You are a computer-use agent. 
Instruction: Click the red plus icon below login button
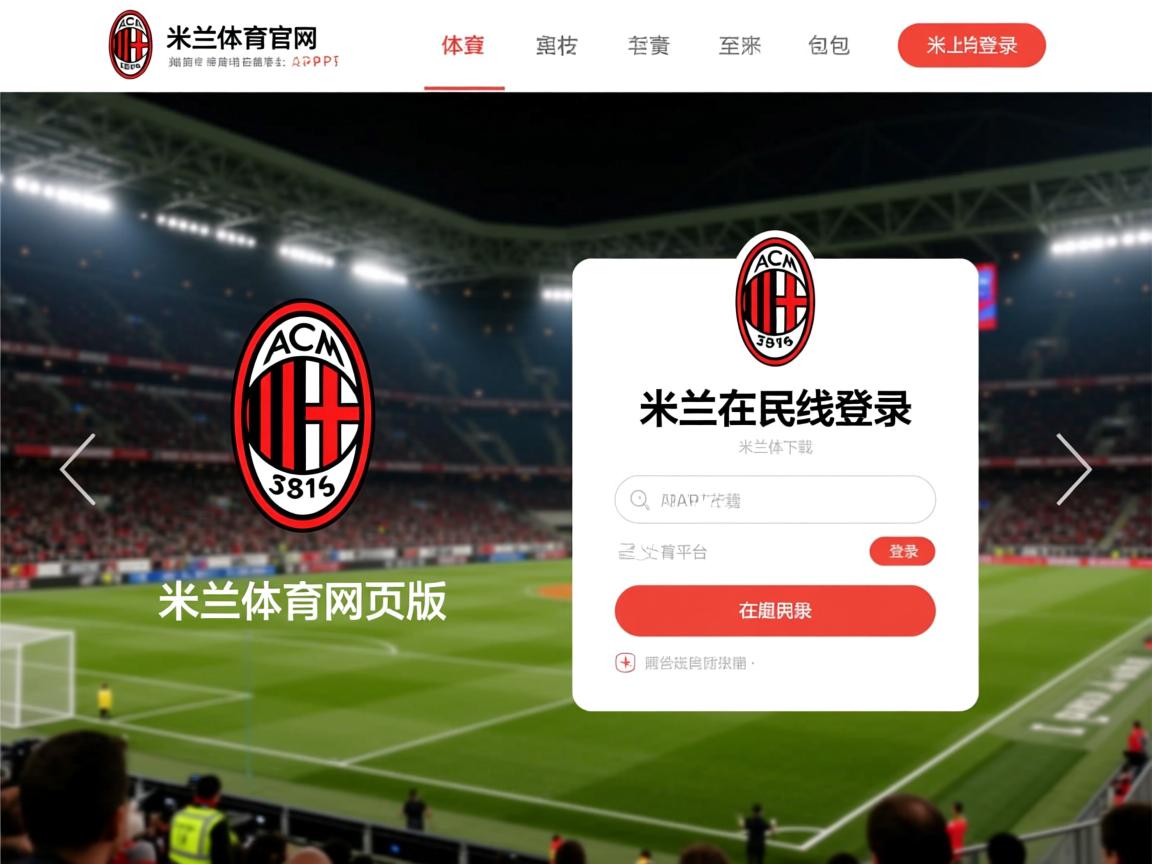[625, 663]
